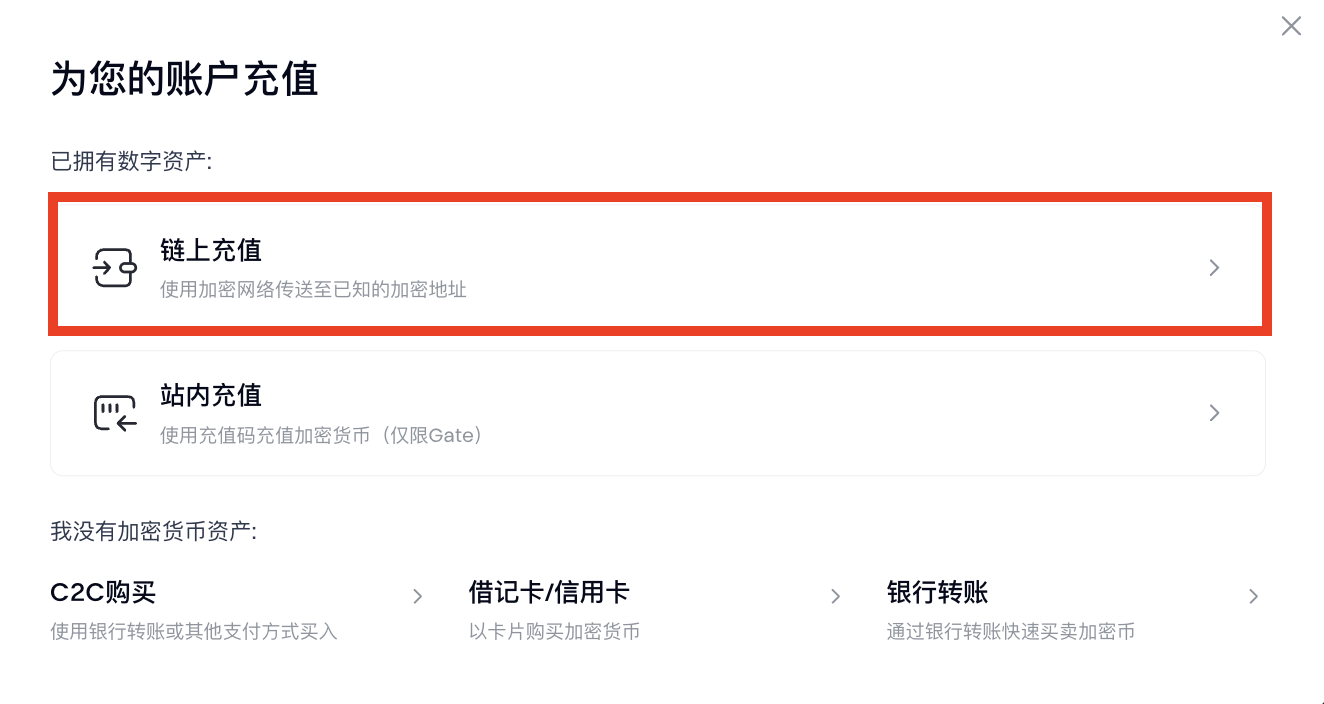Click the chevron beside 借记卡/信用卡

tap(836, 597)
